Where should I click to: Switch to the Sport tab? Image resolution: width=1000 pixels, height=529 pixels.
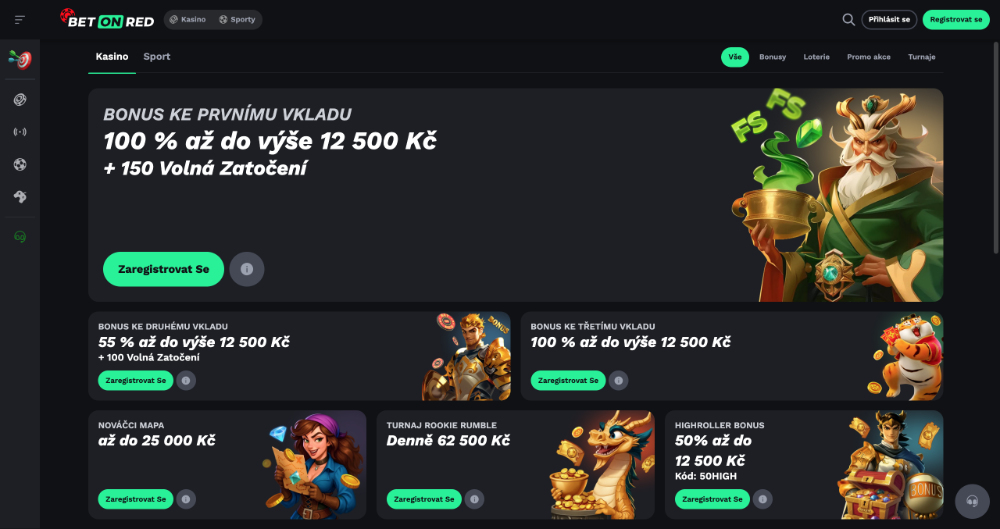click(x=157, y=57)
